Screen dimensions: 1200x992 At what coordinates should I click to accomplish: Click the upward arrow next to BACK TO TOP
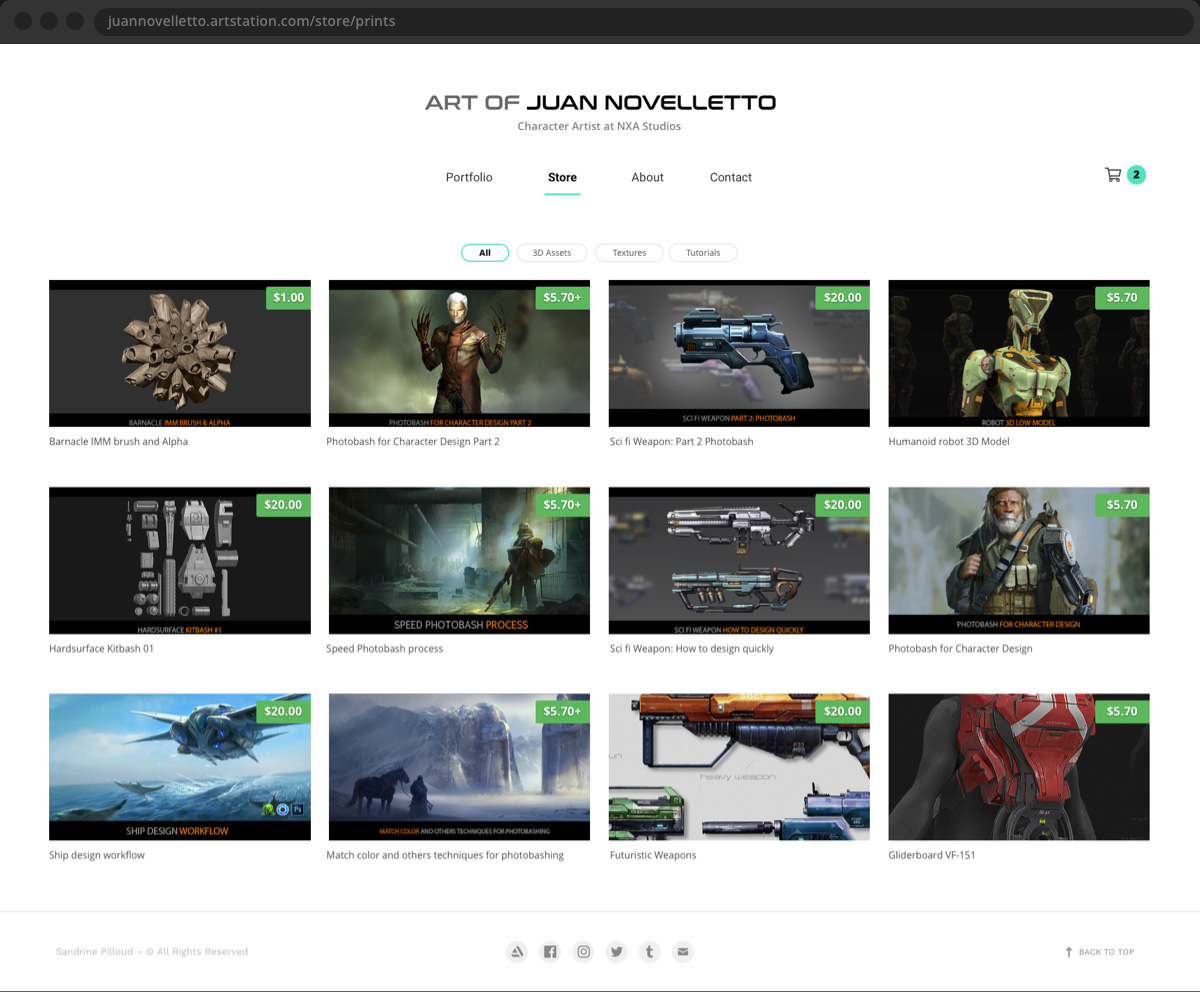[1069, 951]
